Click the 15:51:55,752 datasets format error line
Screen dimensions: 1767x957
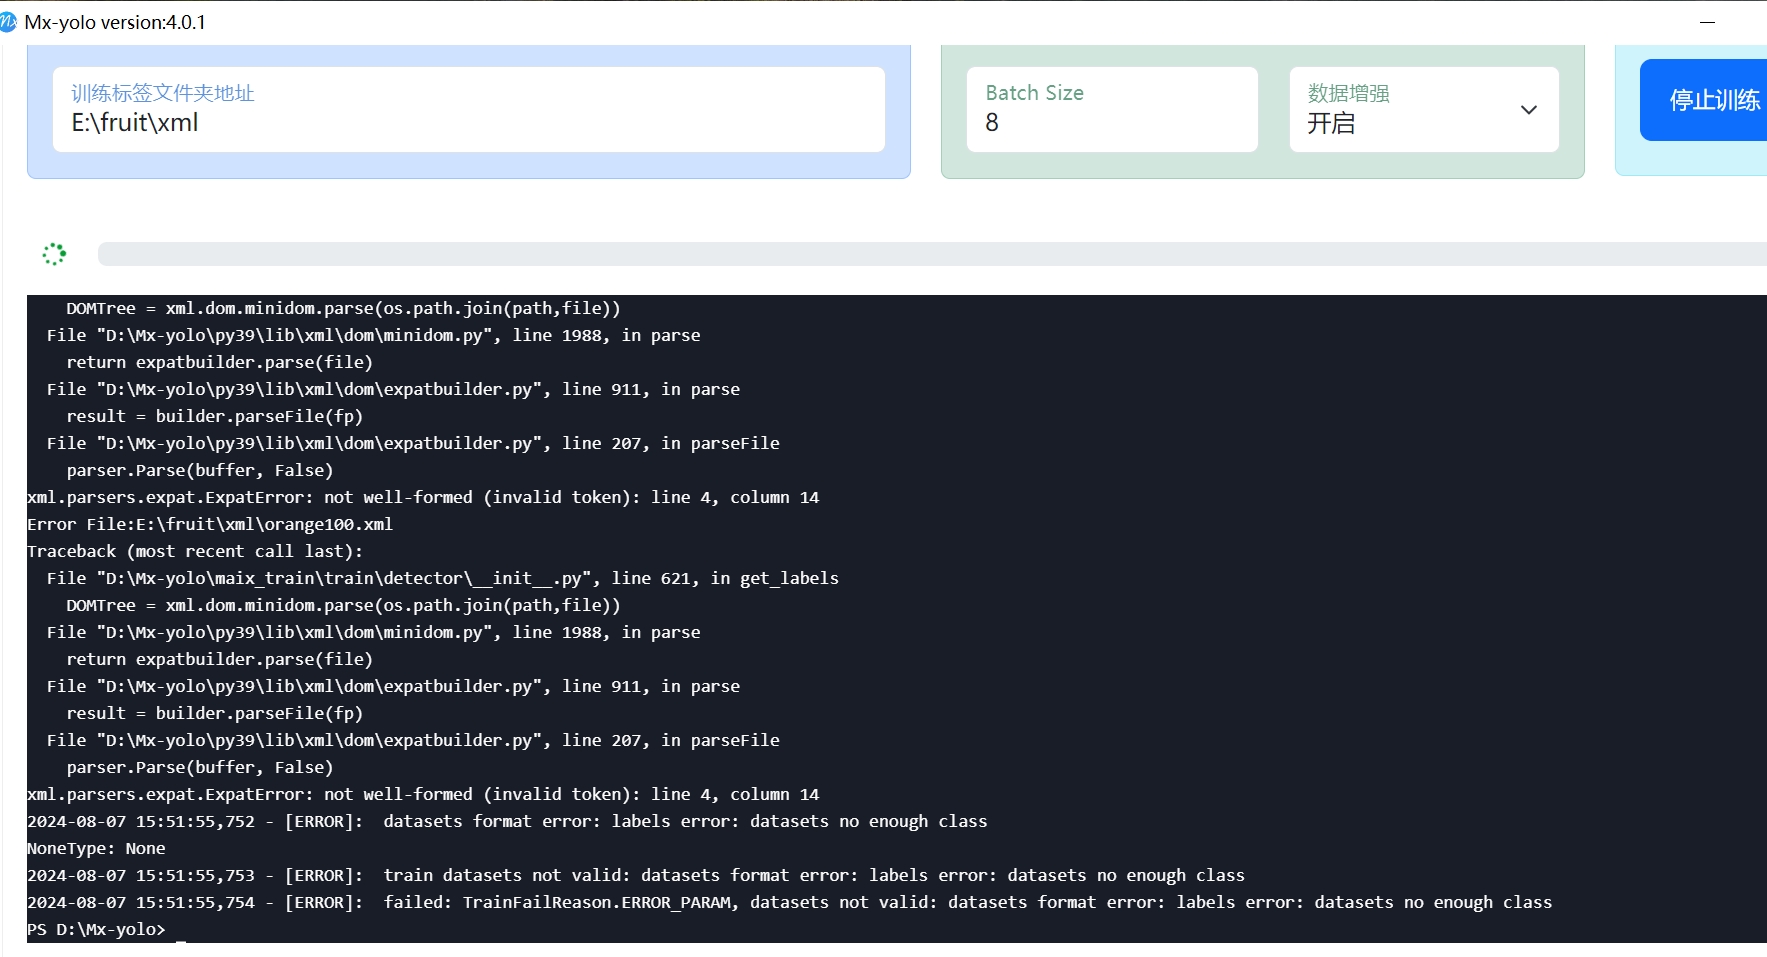coord(507,821)
